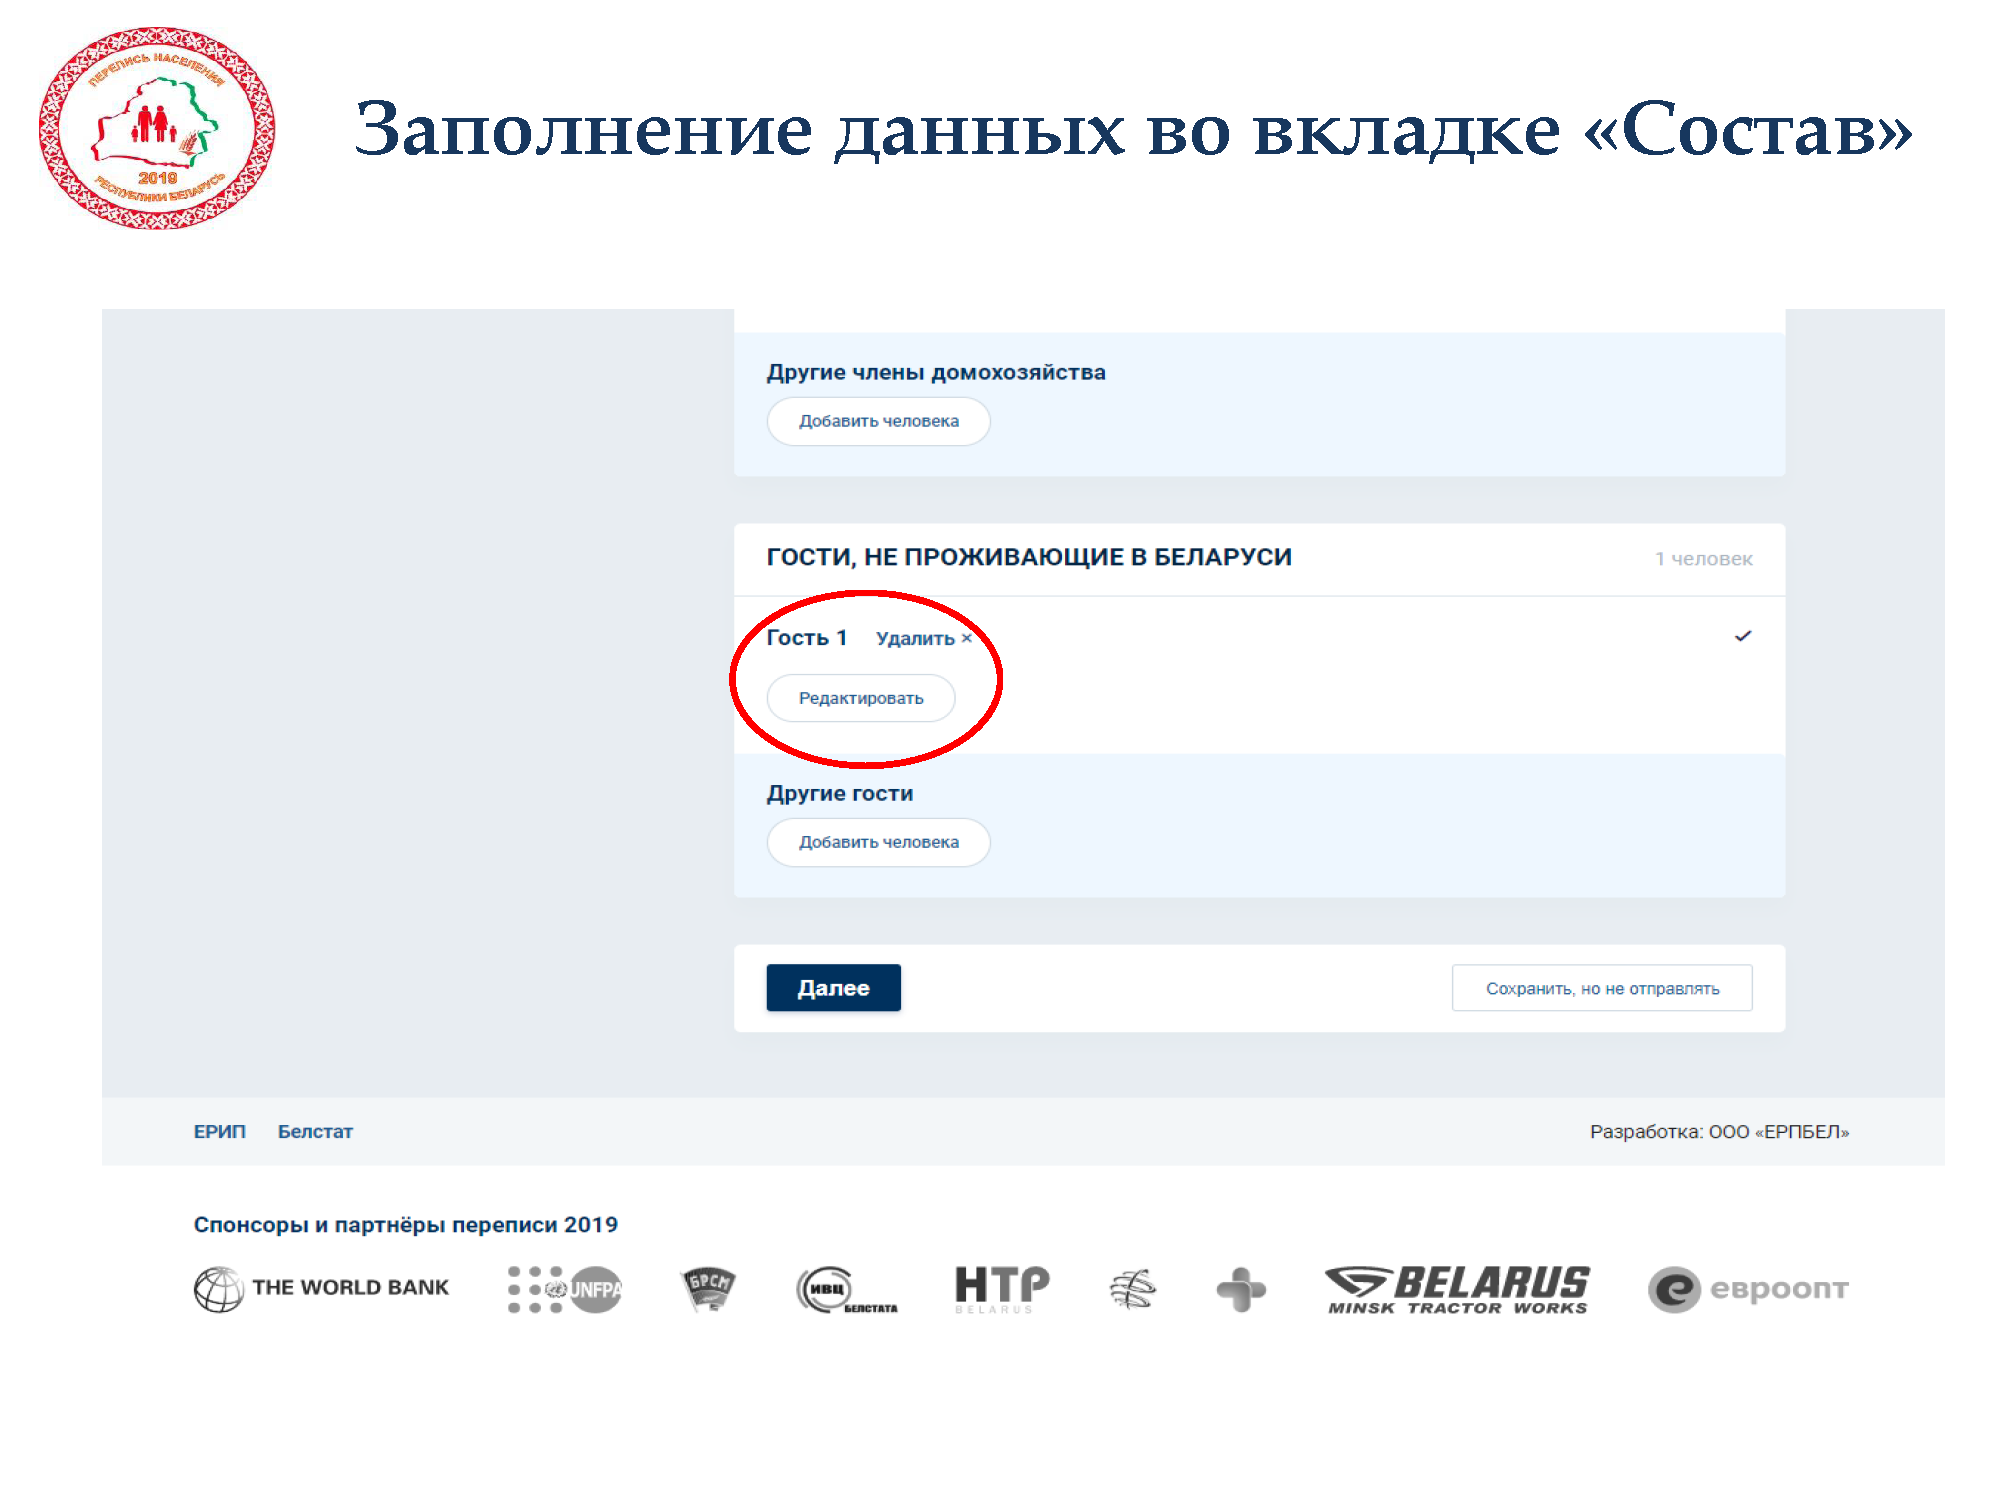Open the UNFPA sponsor logo
Viewport: 2000px width, 1500px height.
point(565,1289)
